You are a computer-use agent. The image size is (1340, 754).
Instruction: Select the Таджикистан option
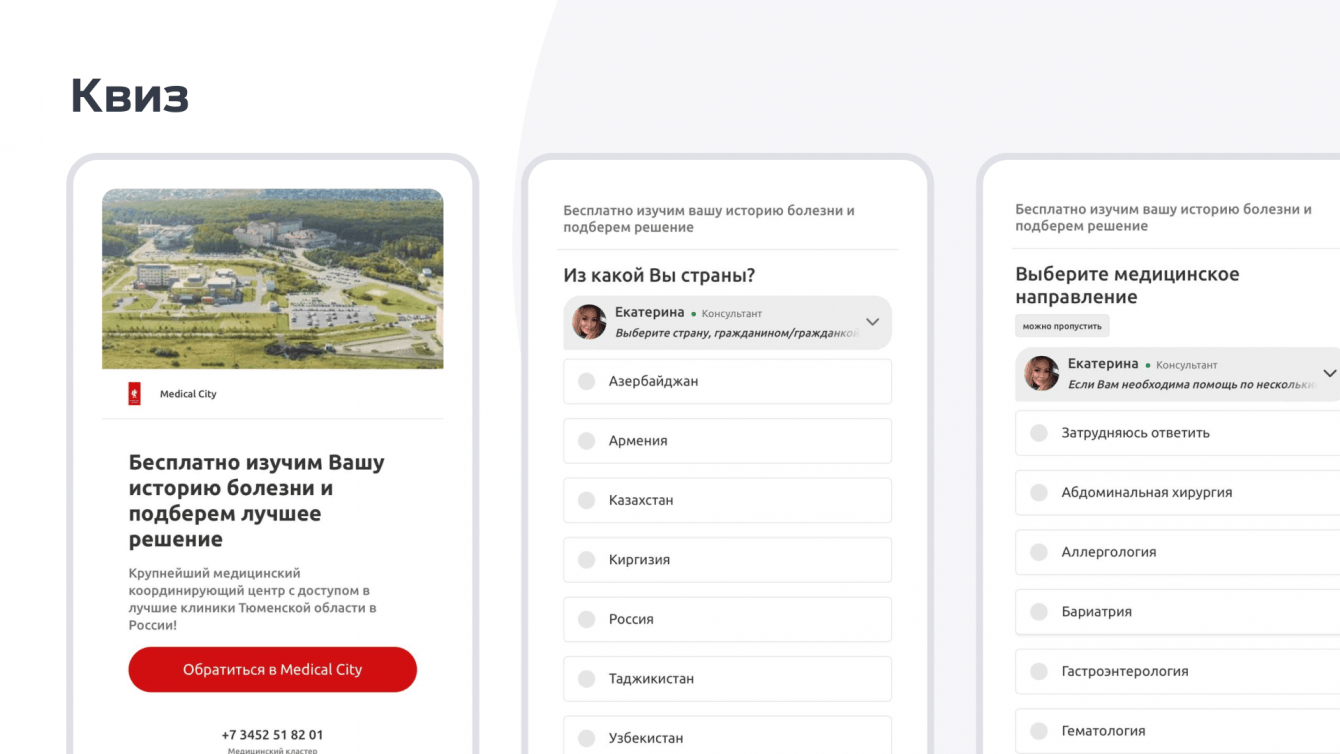pyautogui.click(x=727, y=679)
